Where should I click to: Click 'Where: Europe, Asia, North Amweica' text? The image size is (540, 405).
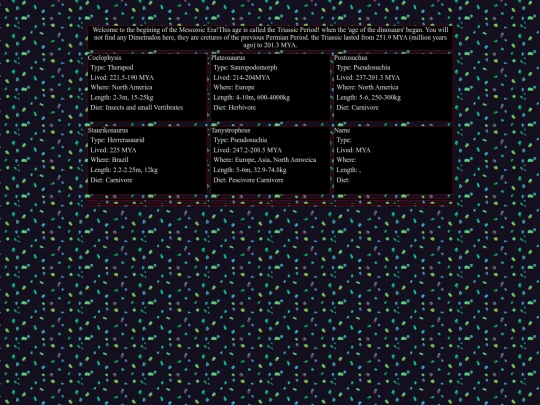tap(264, 160)
